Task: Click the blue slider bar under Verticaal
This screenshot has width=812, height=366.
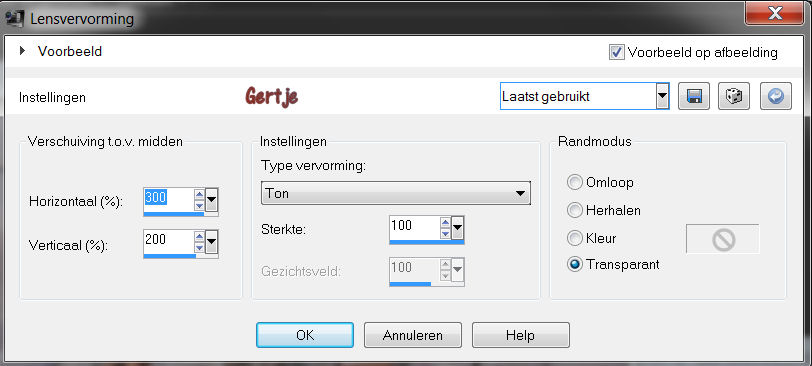Action: (x=170, y=256)
